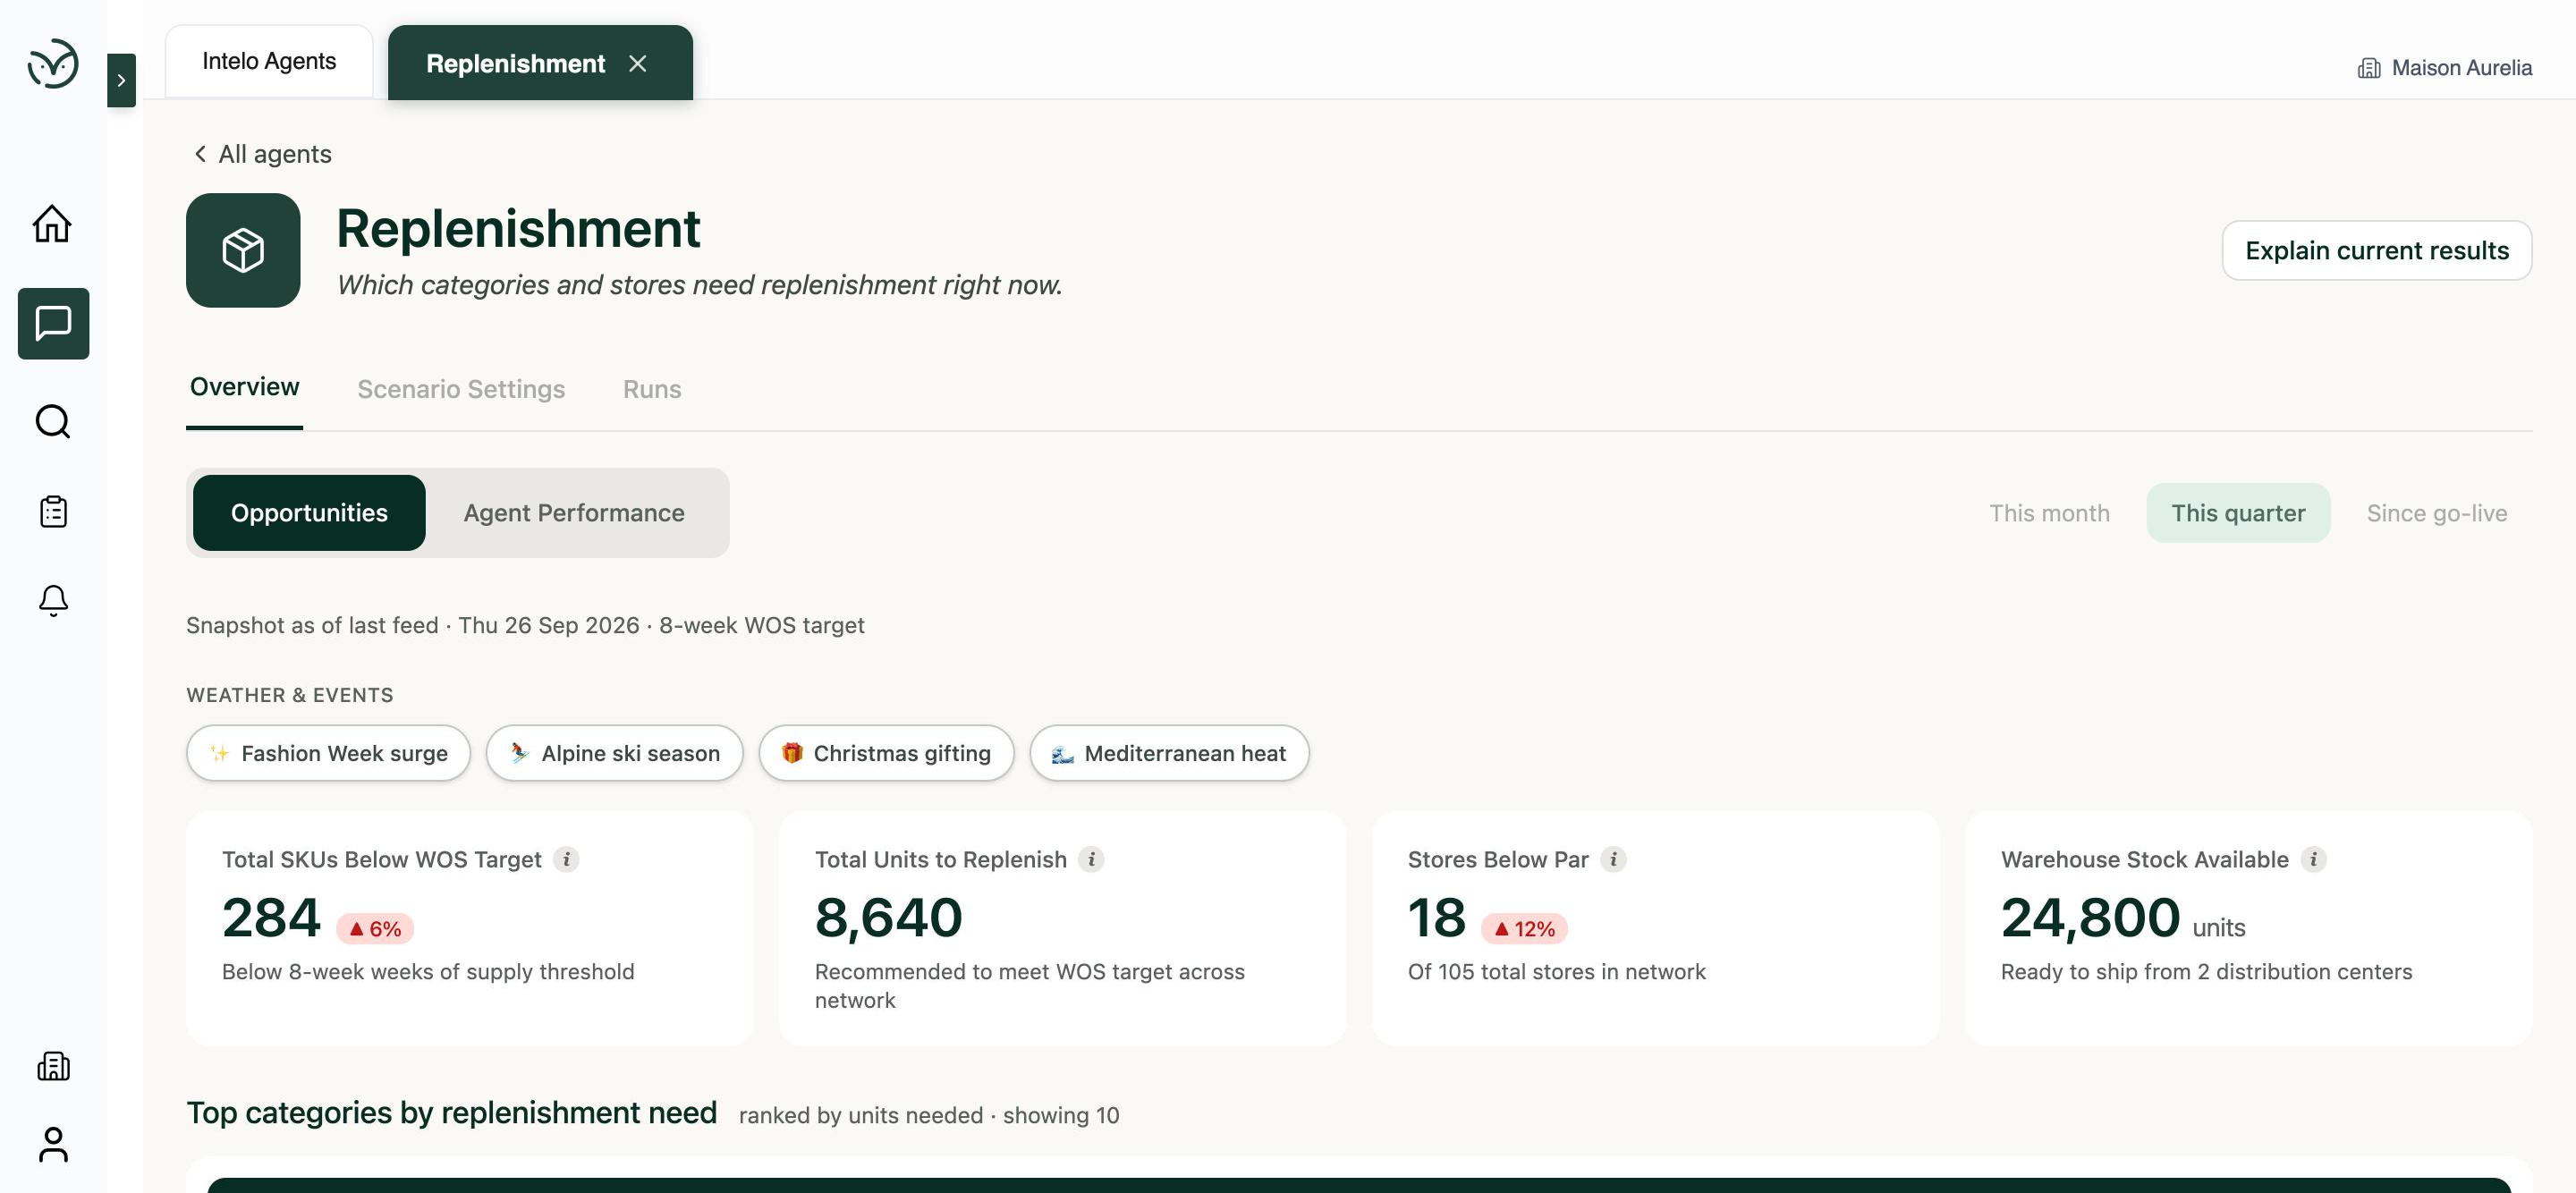
Task: Click the Fashion Week surge chip
Action: click(x=328, y=753)
